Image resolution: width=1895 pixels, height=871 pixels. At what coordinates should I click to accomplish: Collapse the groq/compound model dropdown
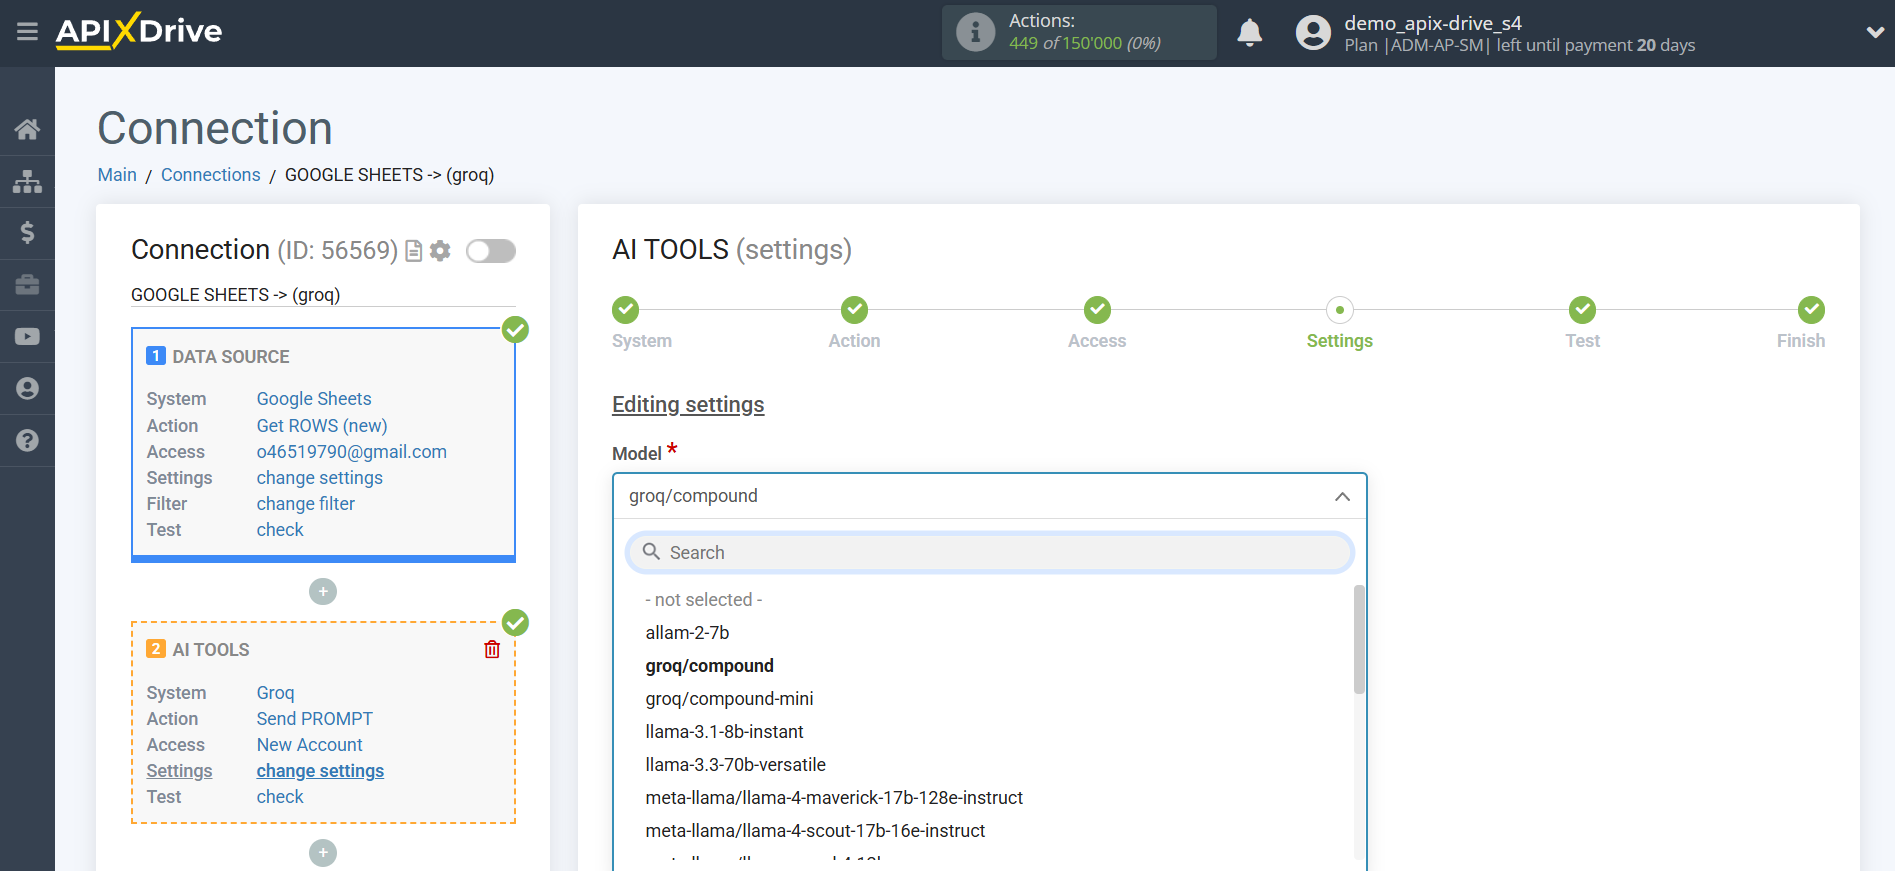click(x=1342, y=497)
